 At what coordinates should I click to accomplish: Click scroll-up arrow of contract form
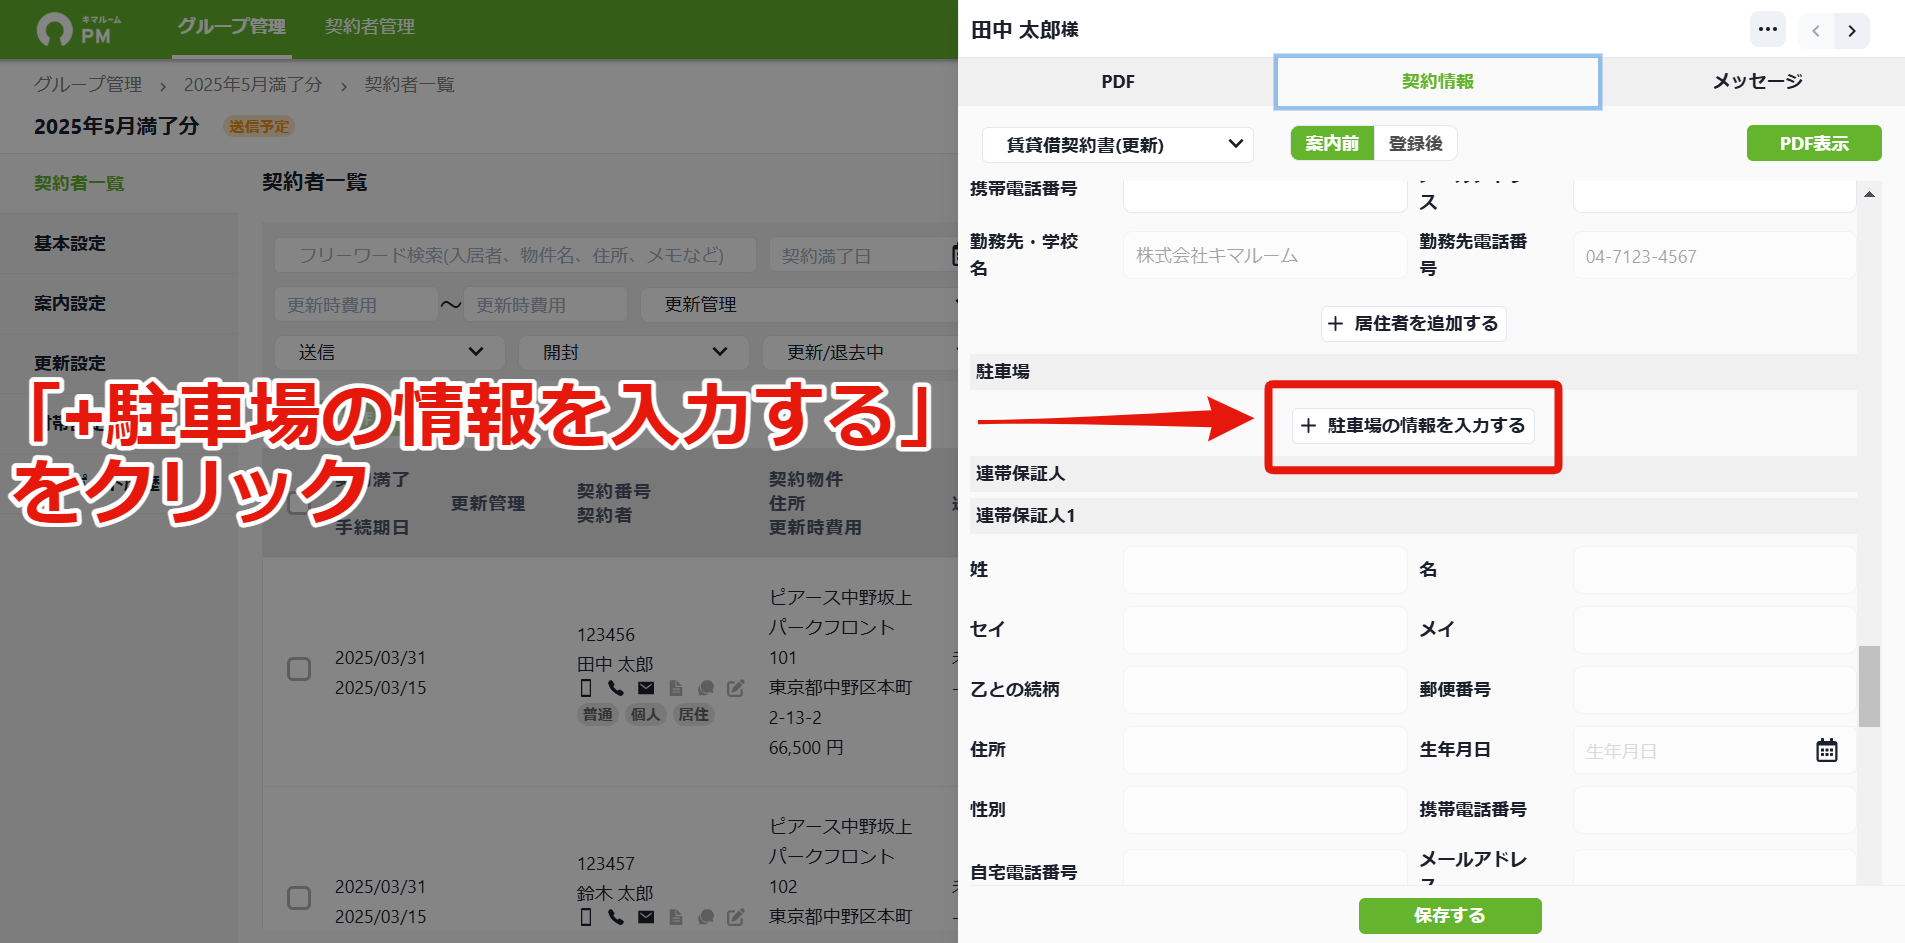(1869, 194)
